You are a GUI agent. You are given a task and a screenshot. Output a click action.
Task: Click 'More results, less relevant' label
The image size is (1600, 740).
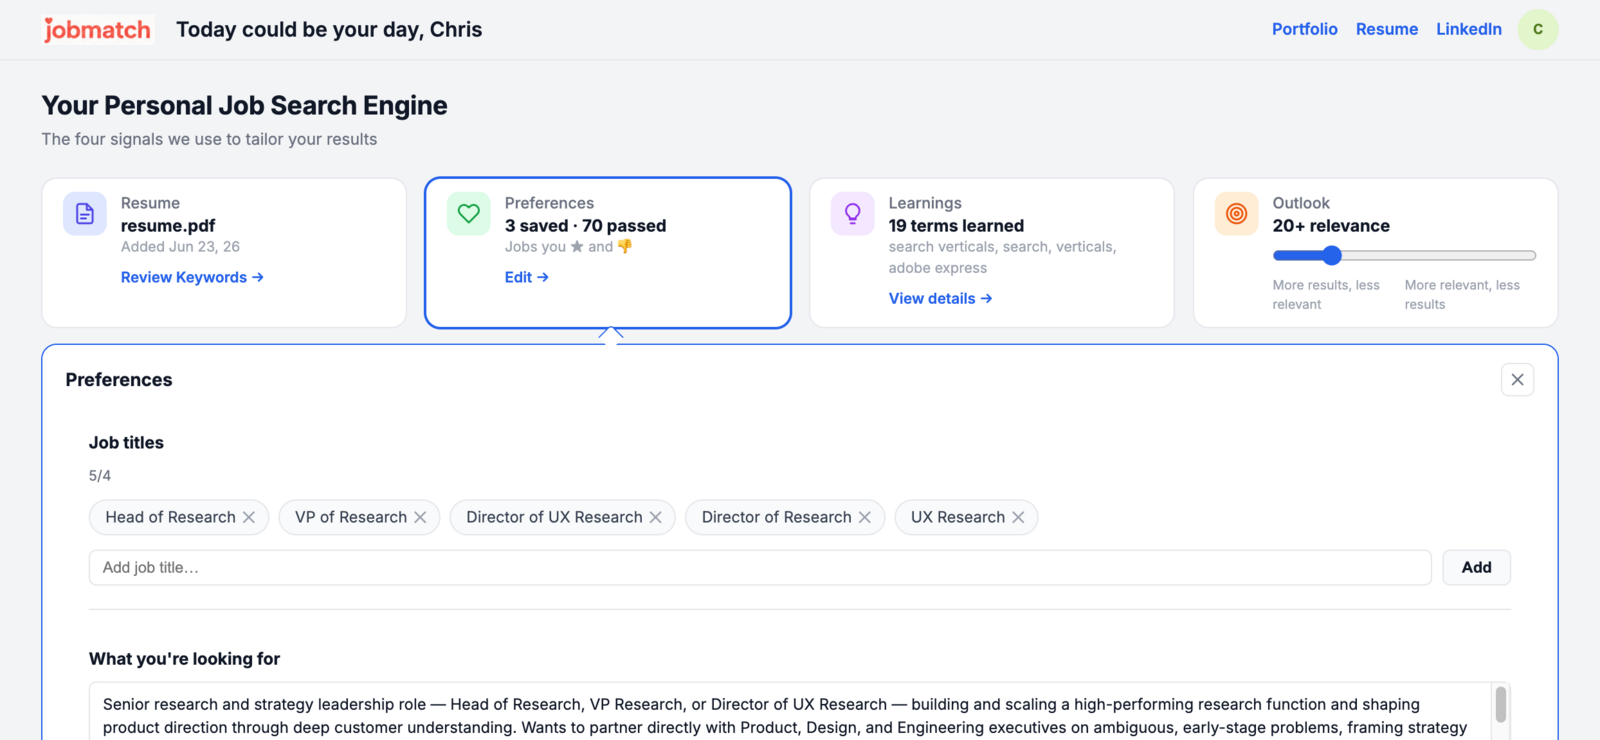pos(1326,294)
